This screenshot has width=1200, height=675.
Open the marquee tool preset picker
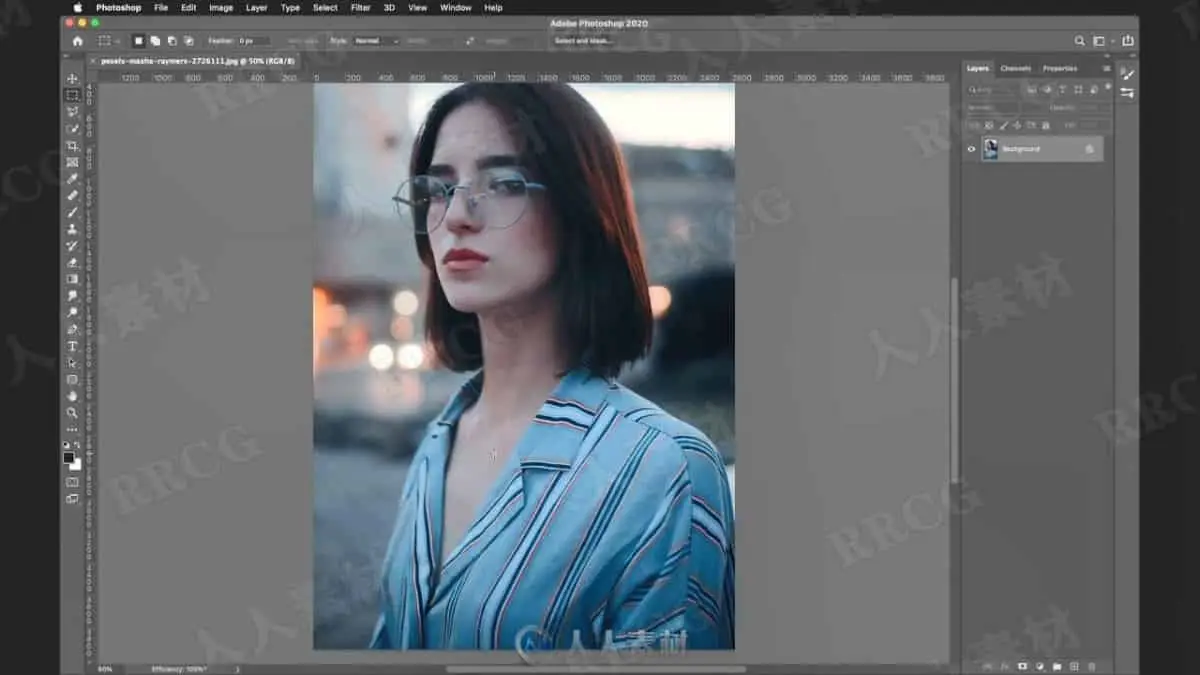[x=108, y=41]
